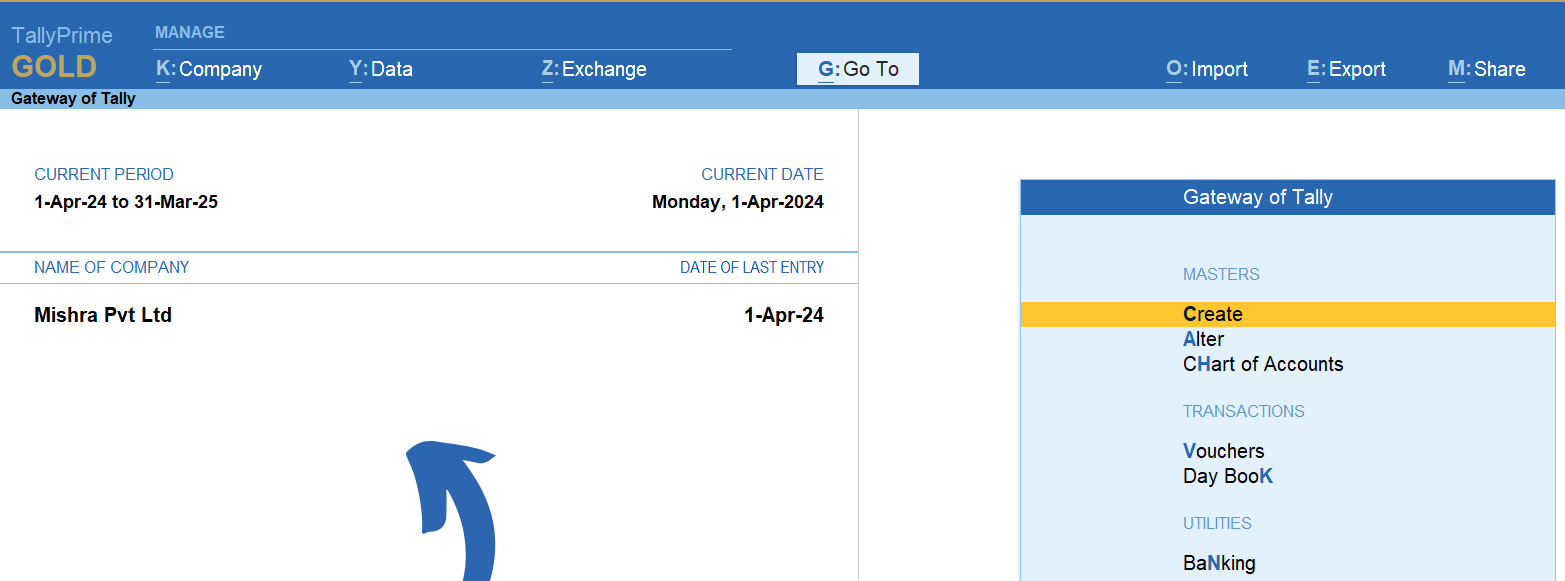Open the Day Book
This screenshot has height=581, width=1565.
[x=1227, y=476]
